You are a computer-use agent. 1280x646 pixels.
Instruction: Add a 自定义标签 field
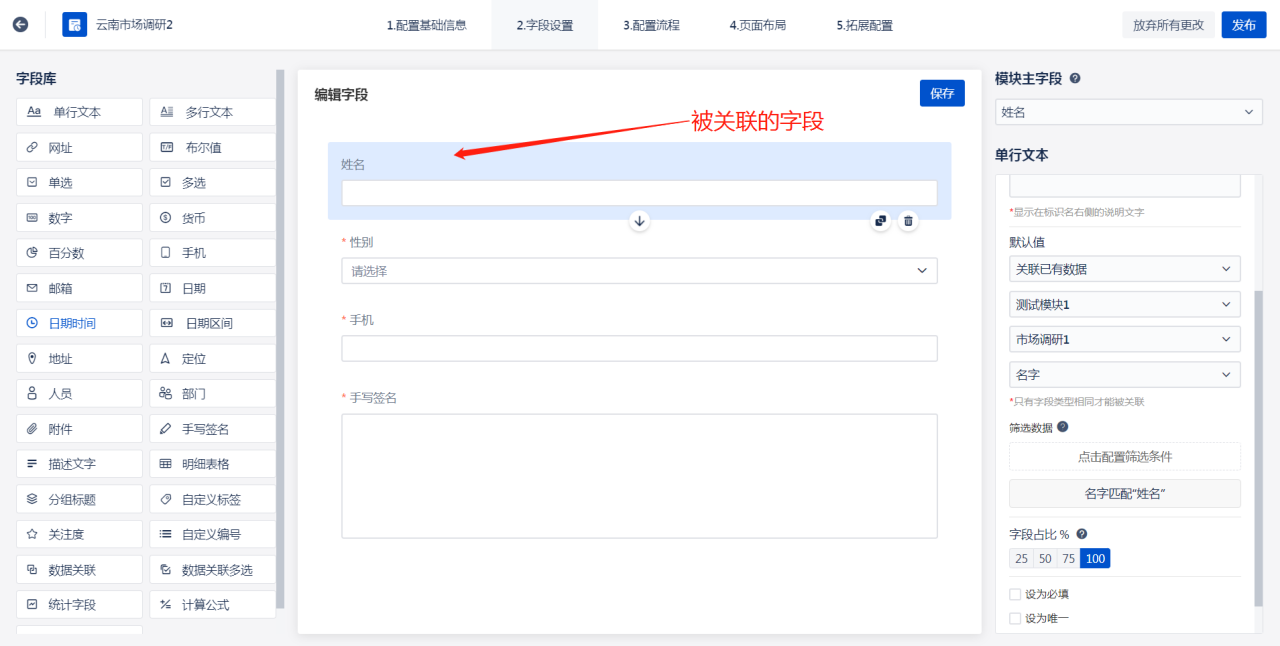tap(212, 499)
